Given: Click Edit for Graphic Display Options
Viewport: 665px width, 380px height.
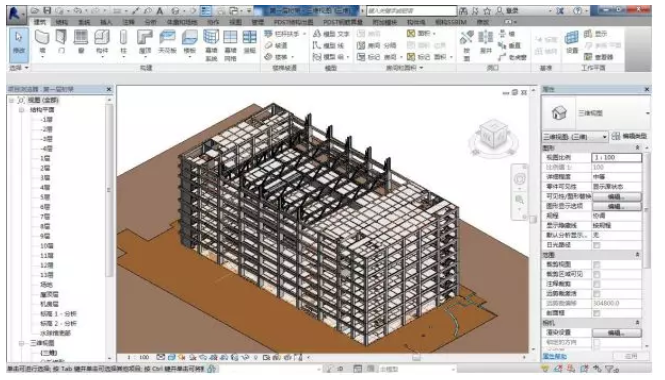Looking at the screenshot, I should click(617, 206).
